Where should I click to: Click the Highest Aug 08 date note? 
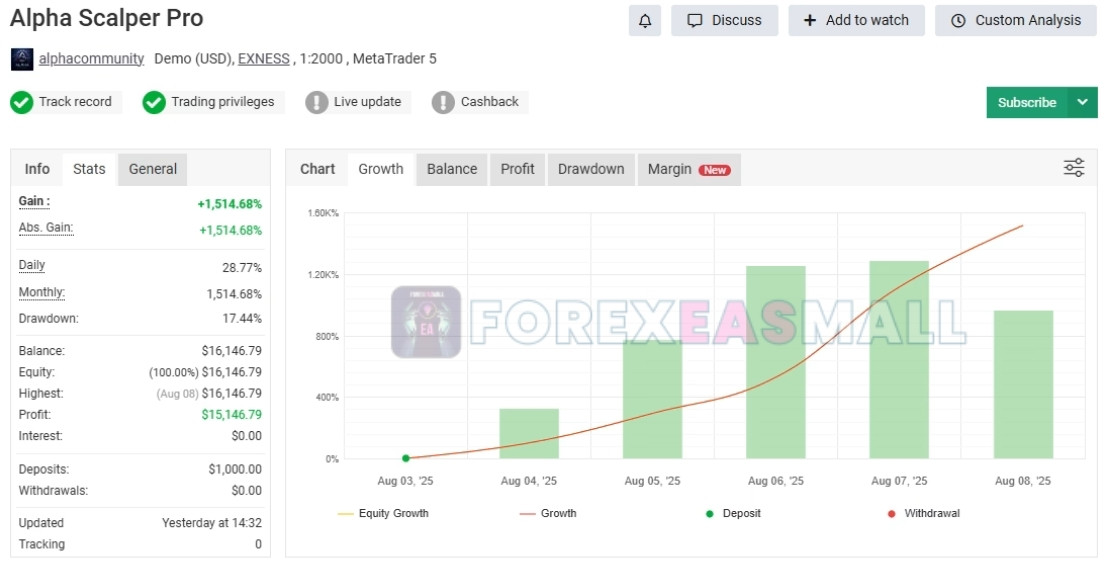click(x=177, y=394)
